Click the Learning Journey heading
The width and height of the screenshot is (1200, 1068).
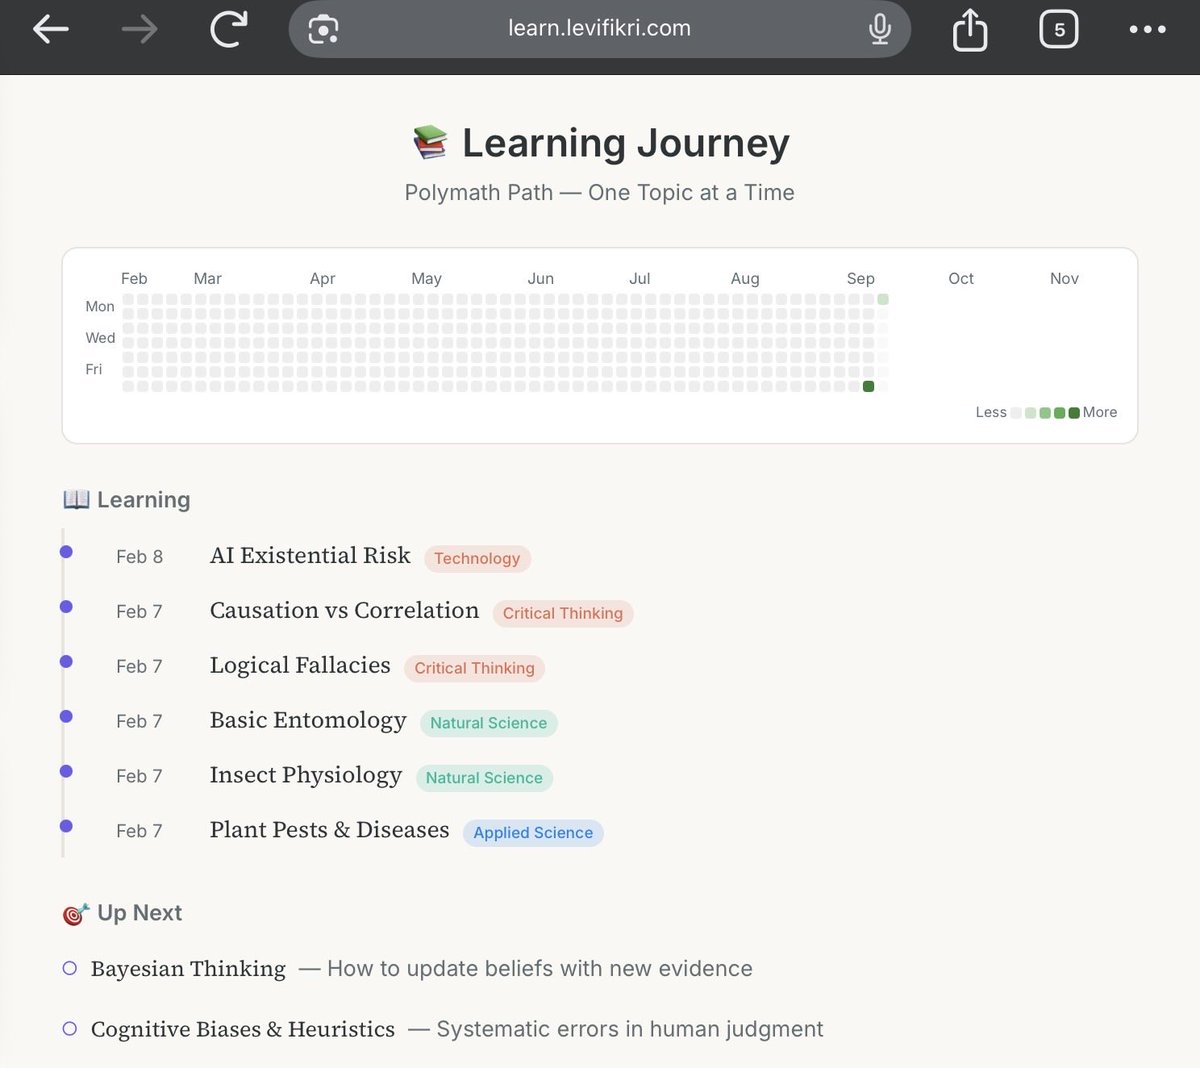pyautogui.click(x=626, y=143)
